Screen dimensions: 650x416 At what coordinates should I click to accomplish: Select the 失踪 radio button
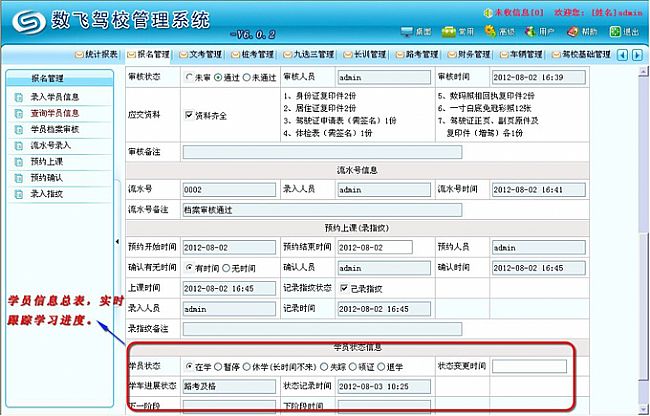[324, 366]
